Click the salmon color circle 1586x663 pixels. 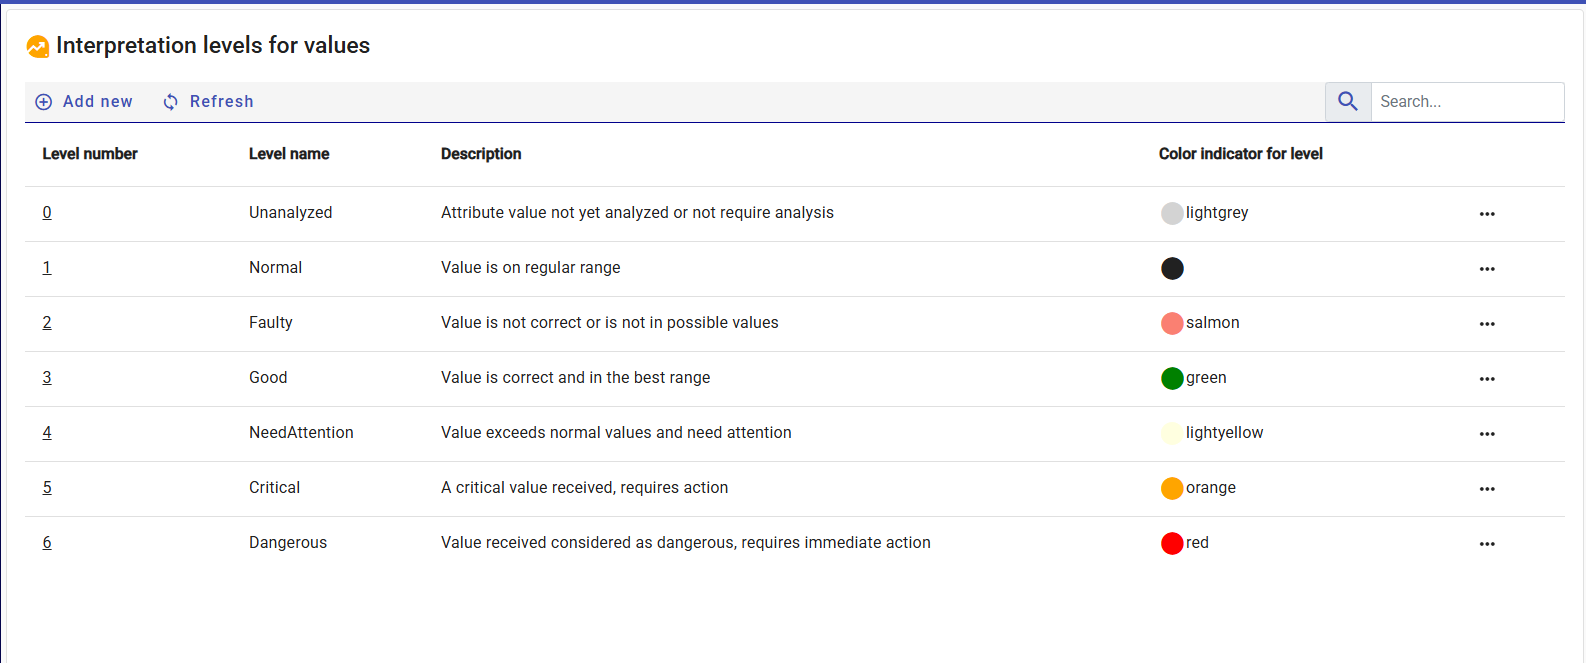click(1172, 323)
